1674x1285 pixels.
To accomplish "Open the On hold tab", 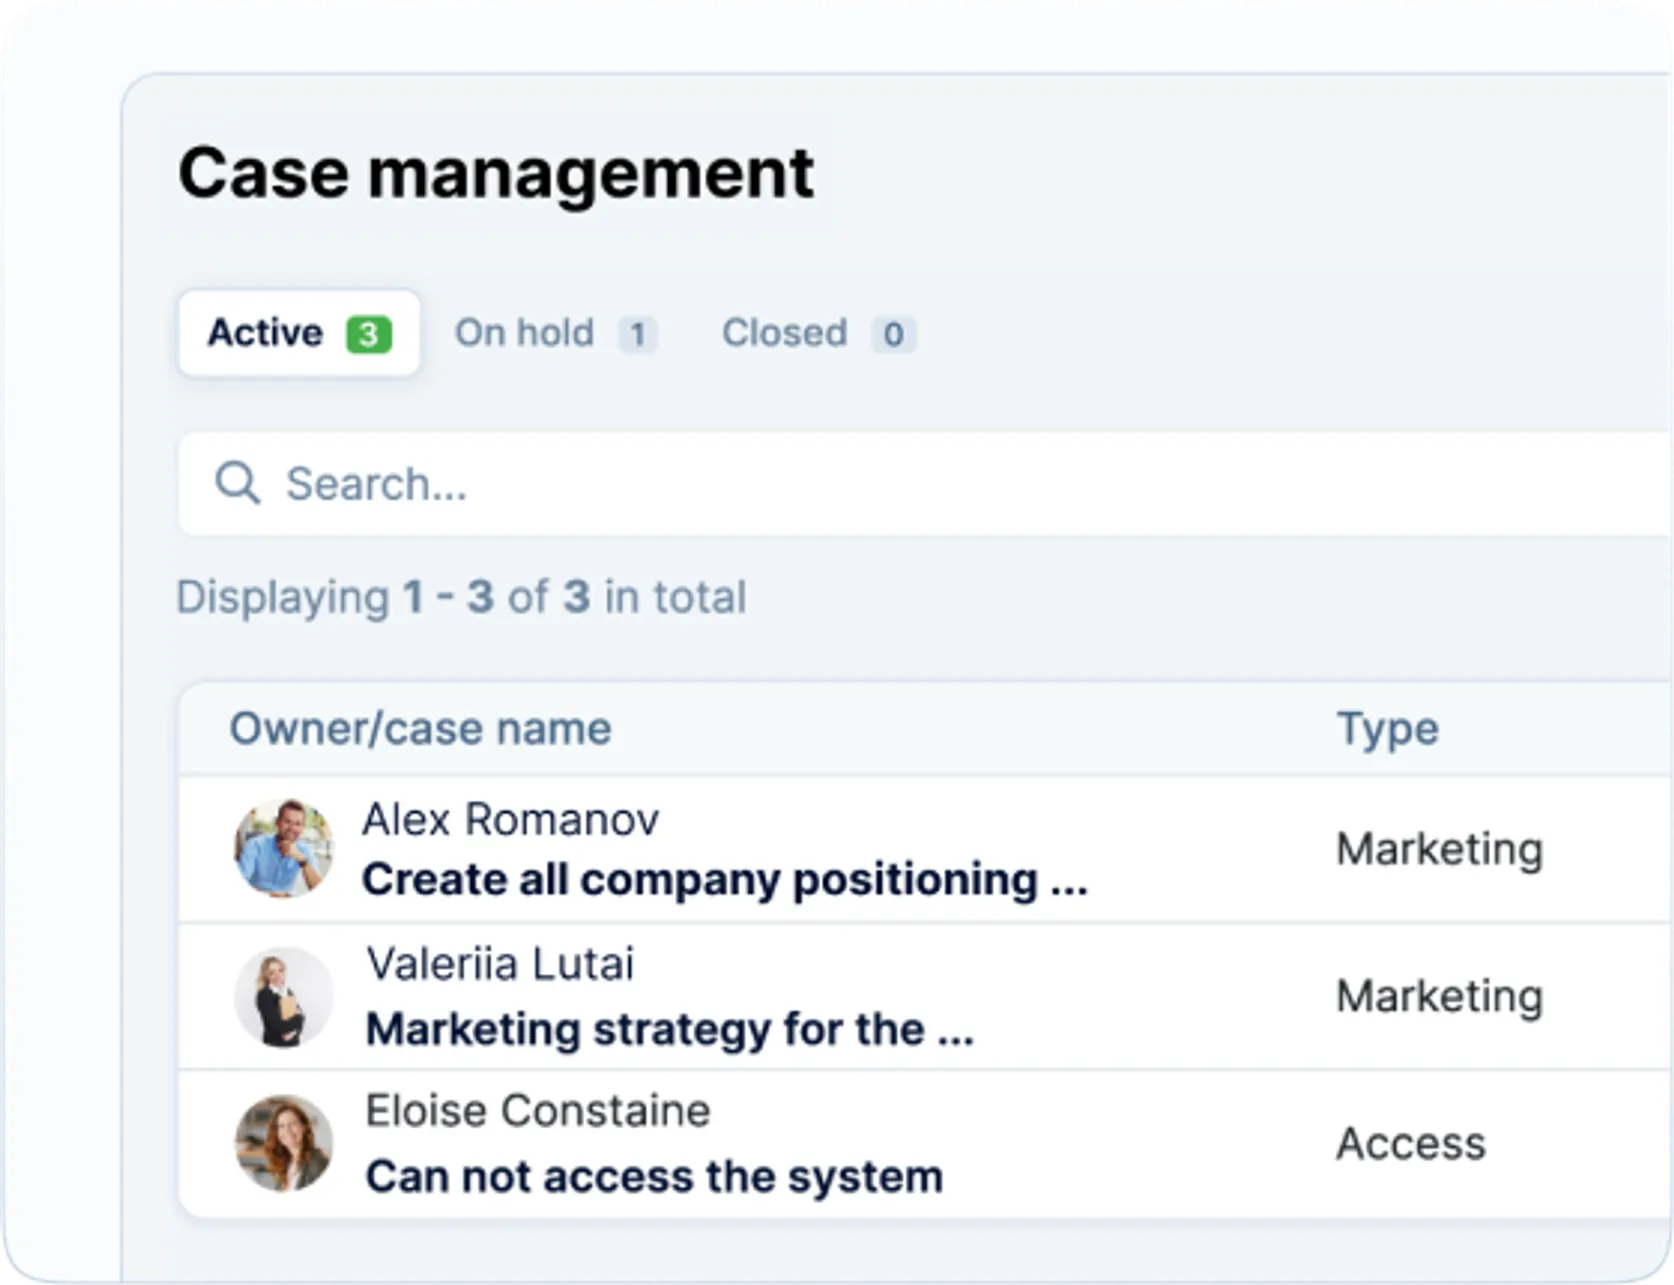I will tap(555, 333).
